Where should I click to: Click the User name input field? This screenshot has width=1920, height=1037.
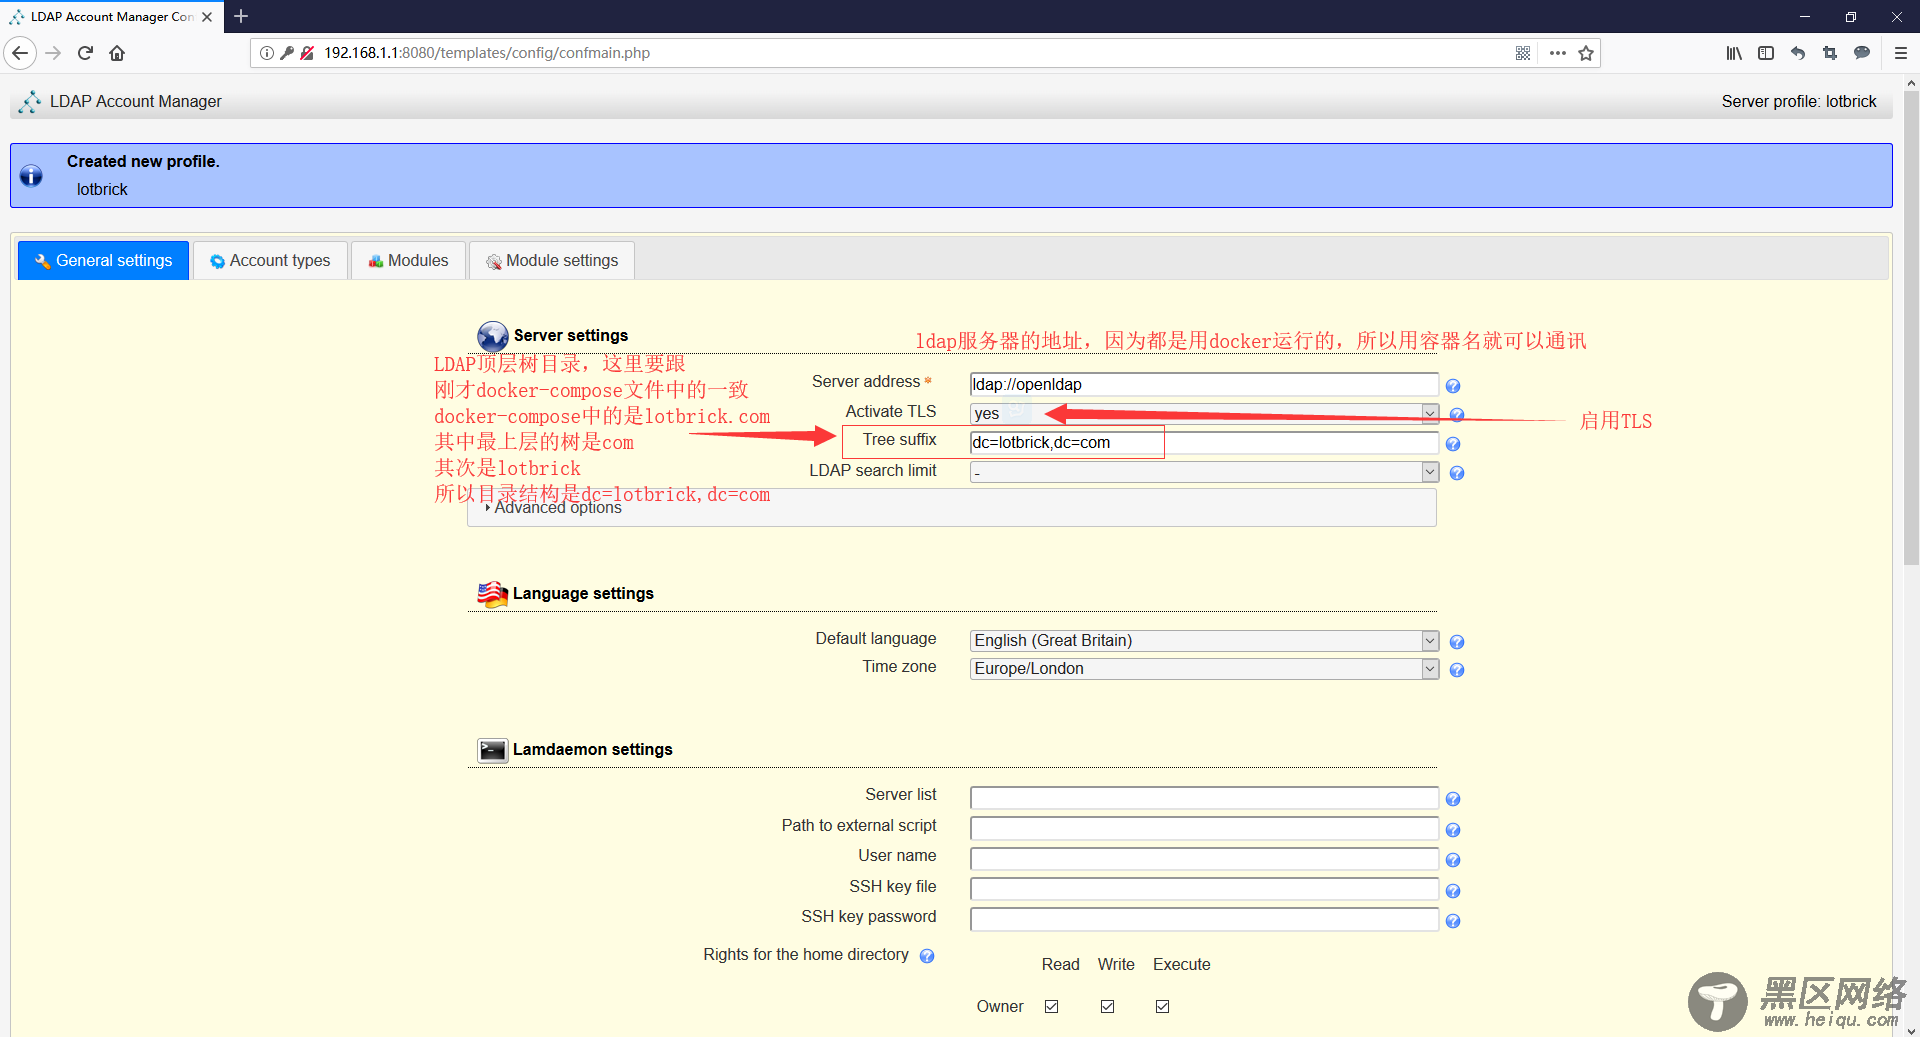coord(1204,859)
